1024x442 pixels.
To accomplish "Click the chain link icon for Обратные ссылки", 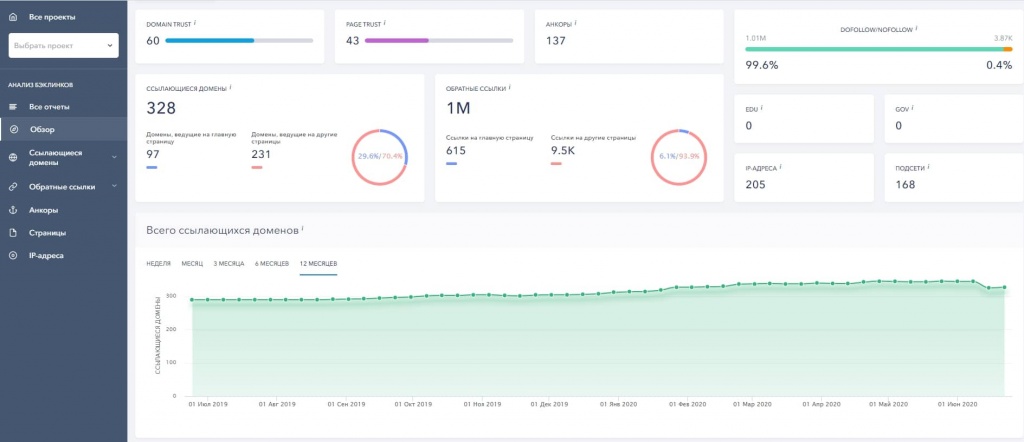I will coord(13,187).
